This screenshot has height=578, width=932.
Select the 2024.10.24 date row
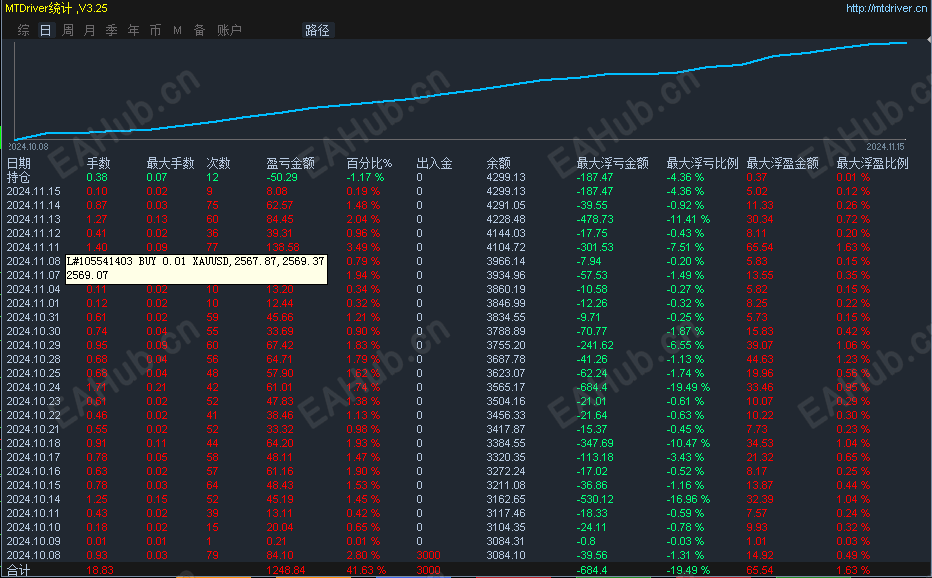pyautogui.click(x=33, y=387)
